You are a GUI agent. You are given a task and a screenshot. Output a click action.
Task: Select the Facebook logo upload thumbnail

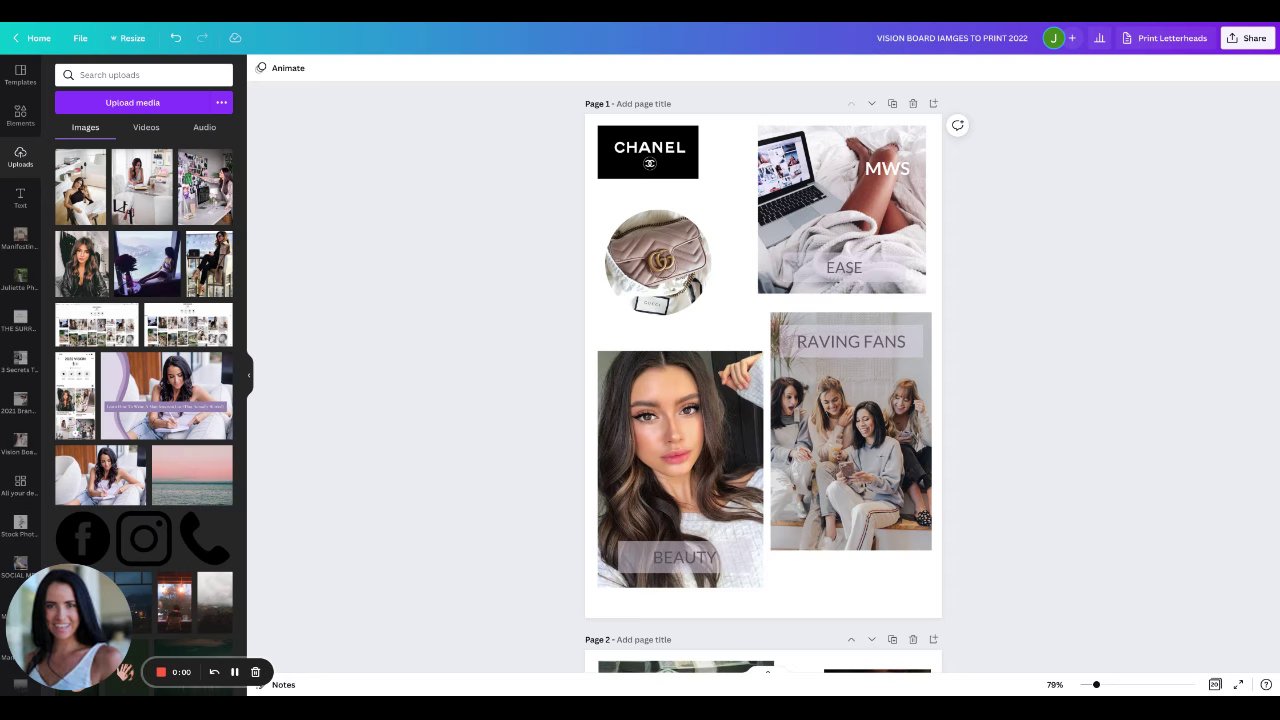(83, 538)
